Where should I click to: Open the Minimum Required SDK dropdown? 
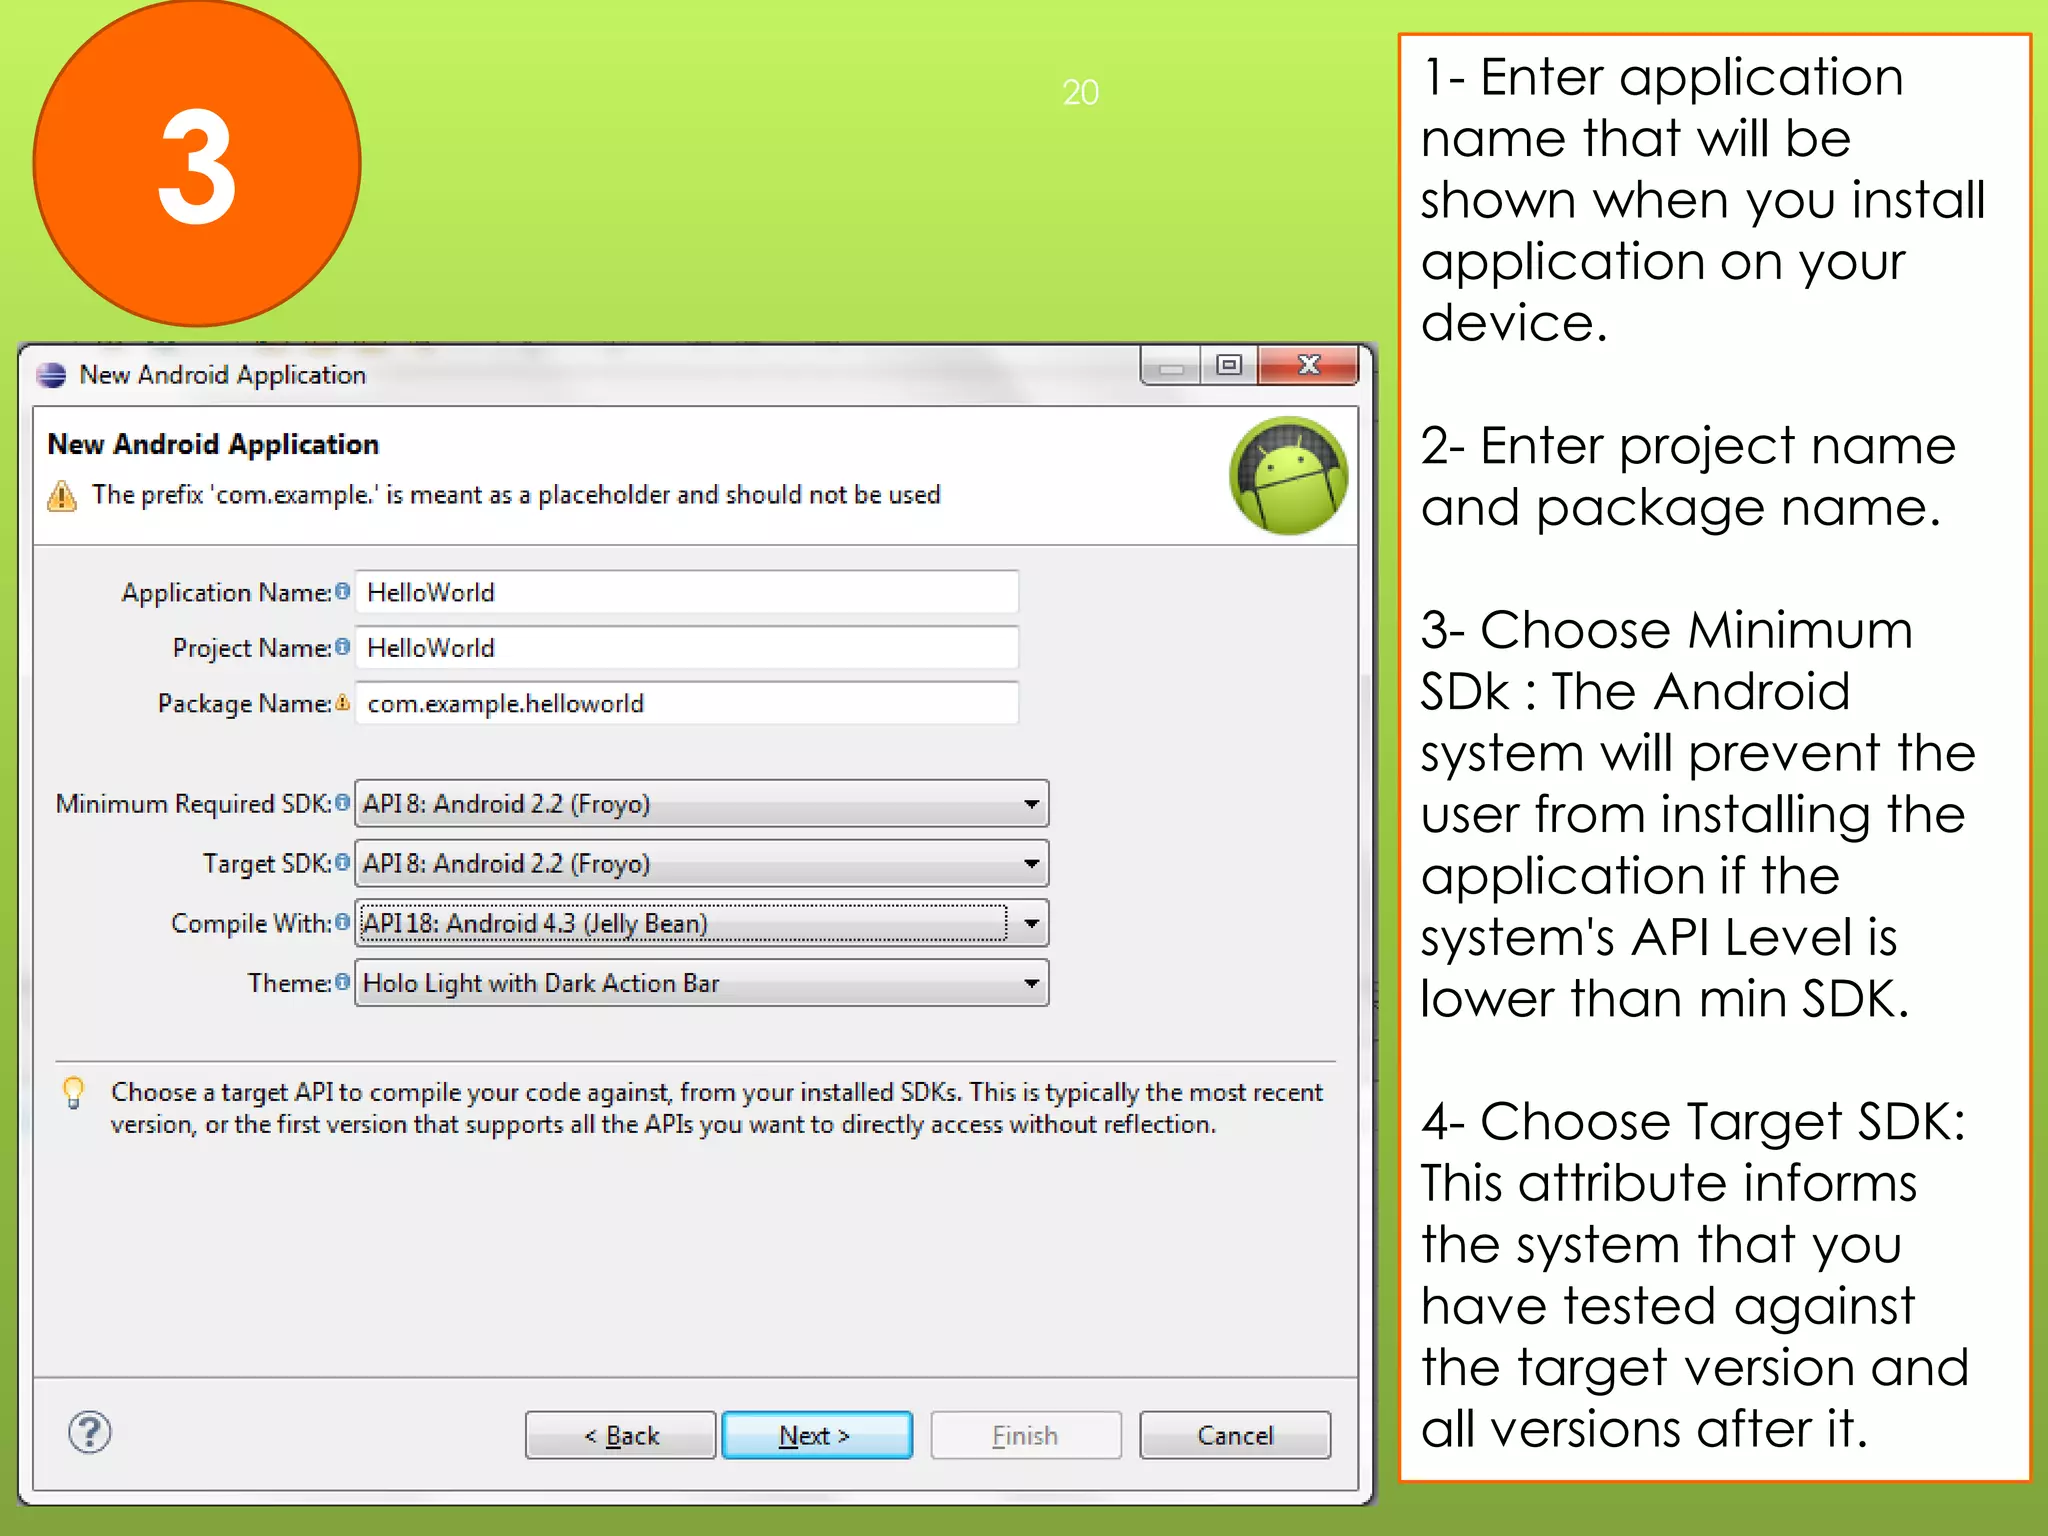tap(701, 803)
